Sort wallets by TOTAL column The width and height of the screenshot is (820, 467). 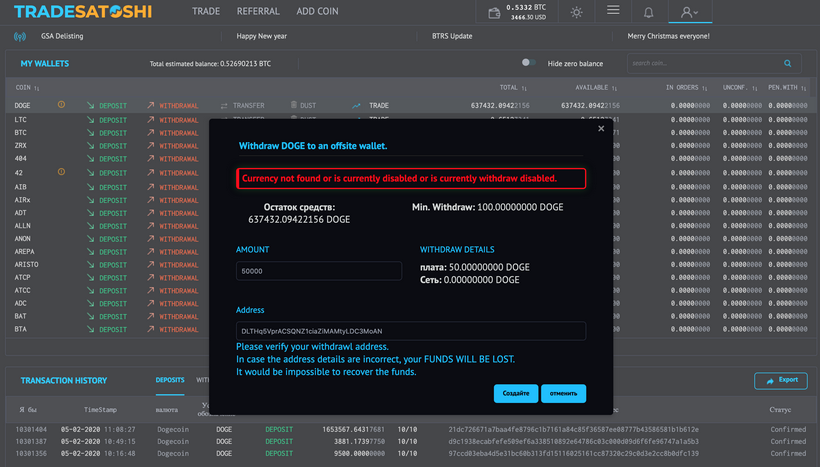[x=513, y=88]
